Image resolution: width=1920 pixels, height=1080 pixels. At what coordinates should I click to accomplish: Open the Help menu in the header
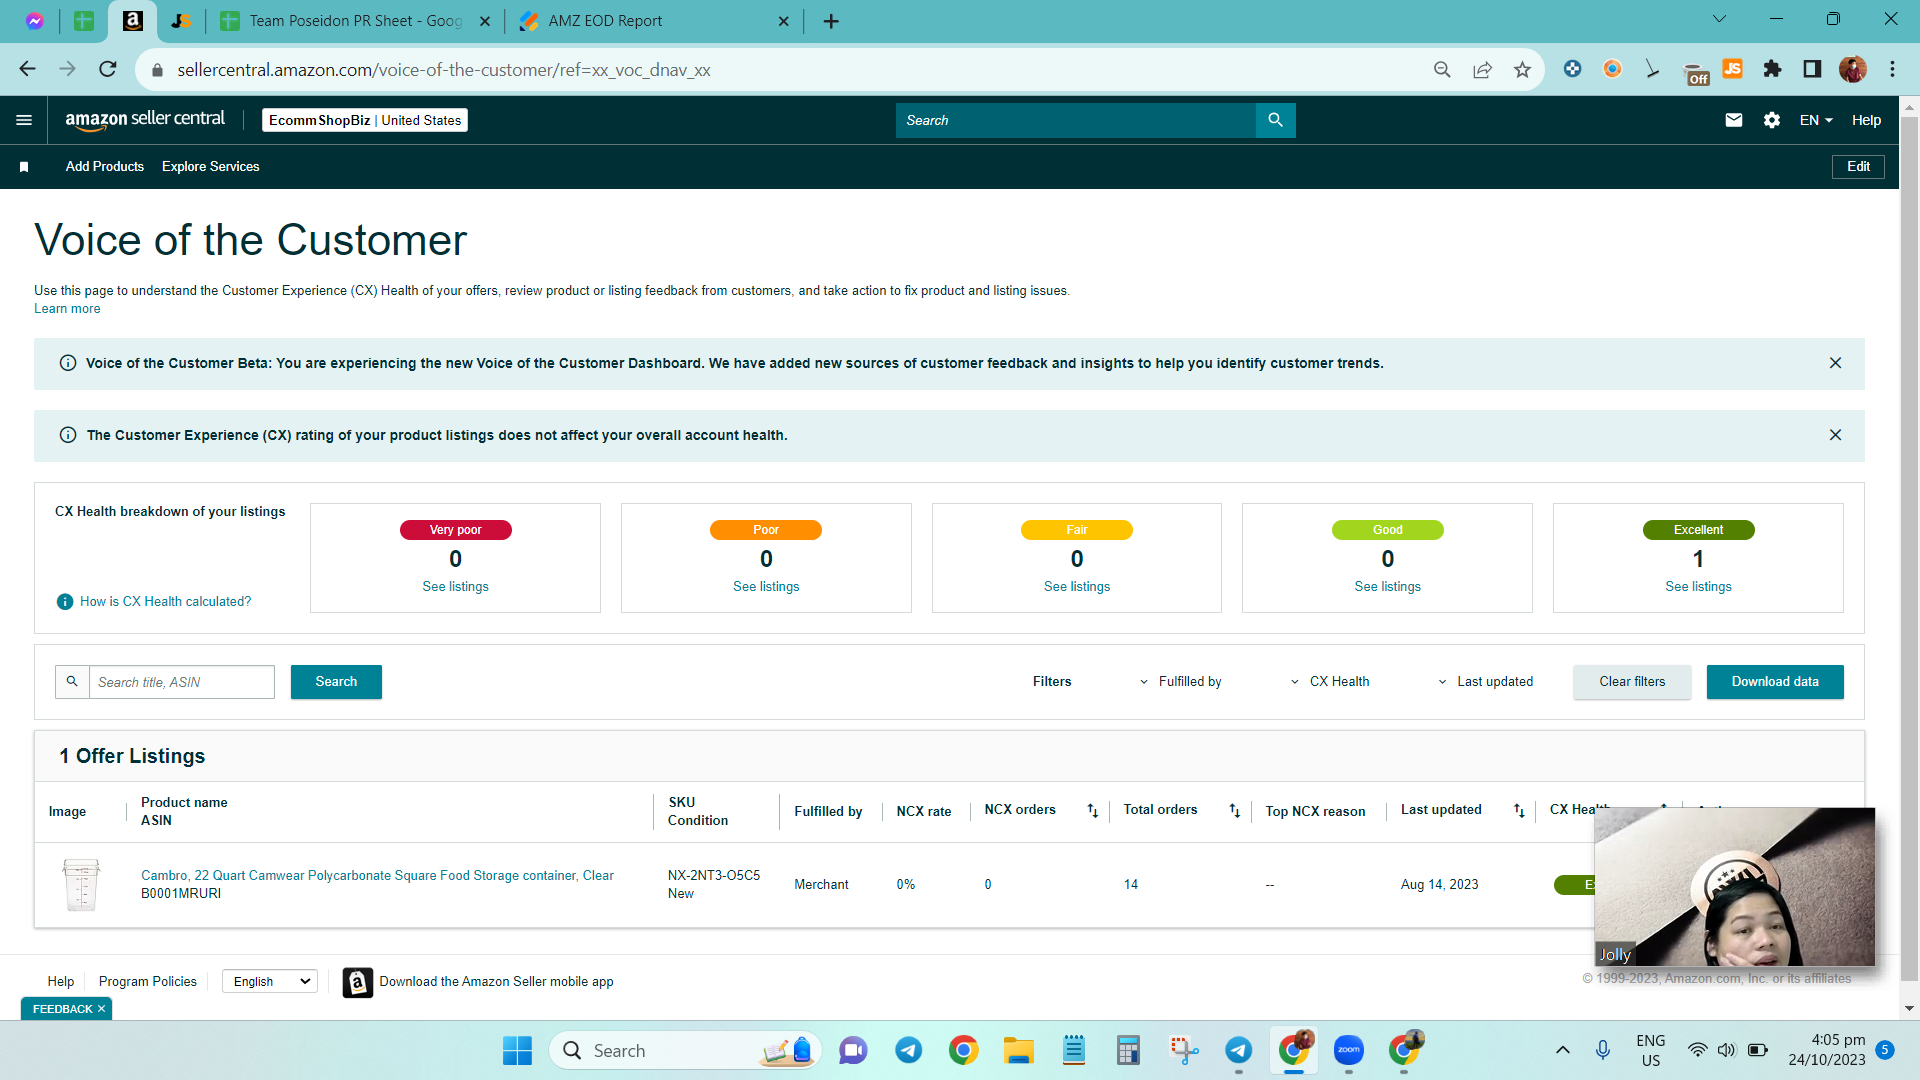[1866, 120]
